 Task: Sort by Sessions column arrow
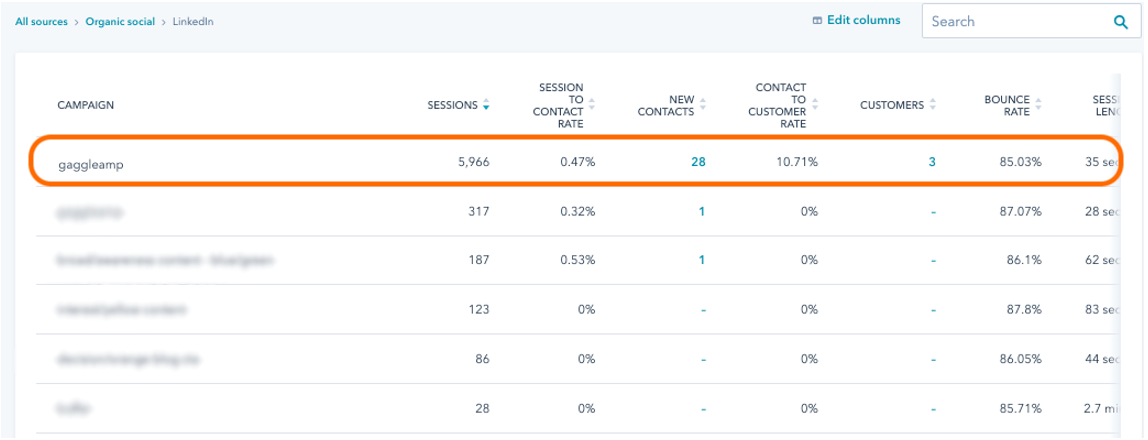tap(486, 105)
